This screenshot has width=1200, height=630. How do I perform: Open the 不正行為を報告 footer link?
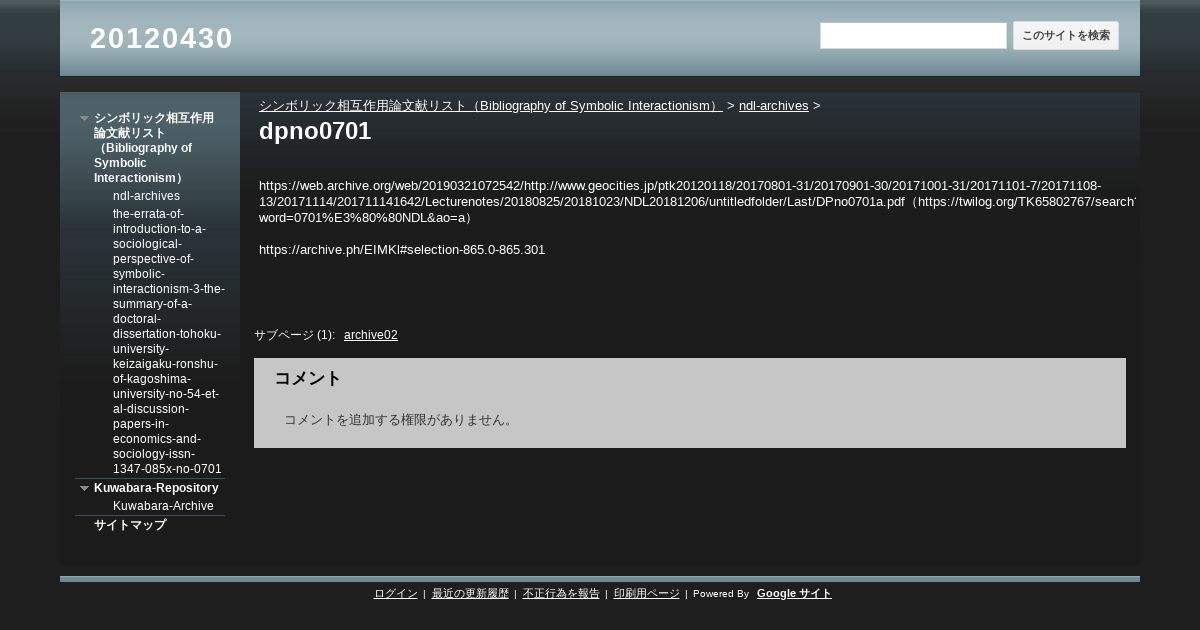tap(561, 594)
